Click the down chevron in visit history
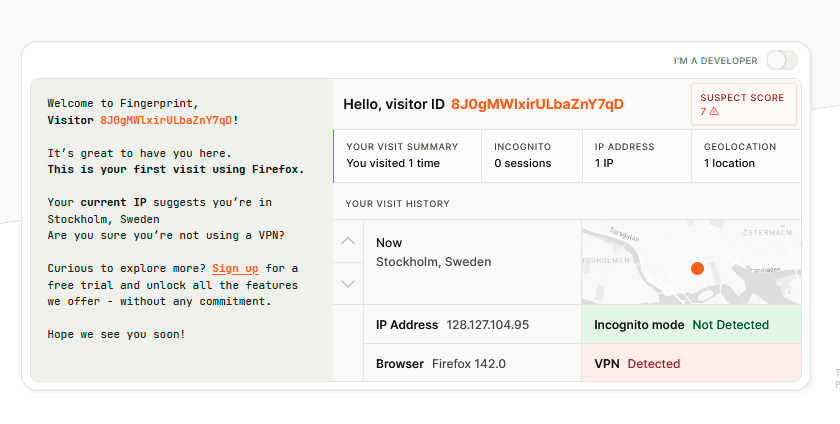840x424 pixels. pyautogui.click(x=348, y=284)
